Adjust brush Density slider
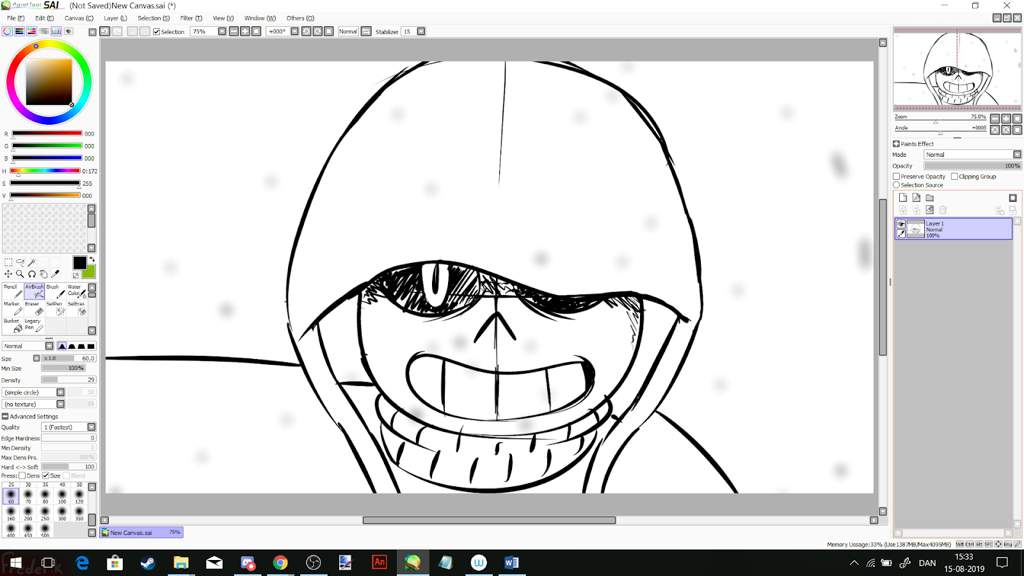Image resolution: width=1024 pixels, height=576 pixels. pyautogui.click(x=69, y=379)
